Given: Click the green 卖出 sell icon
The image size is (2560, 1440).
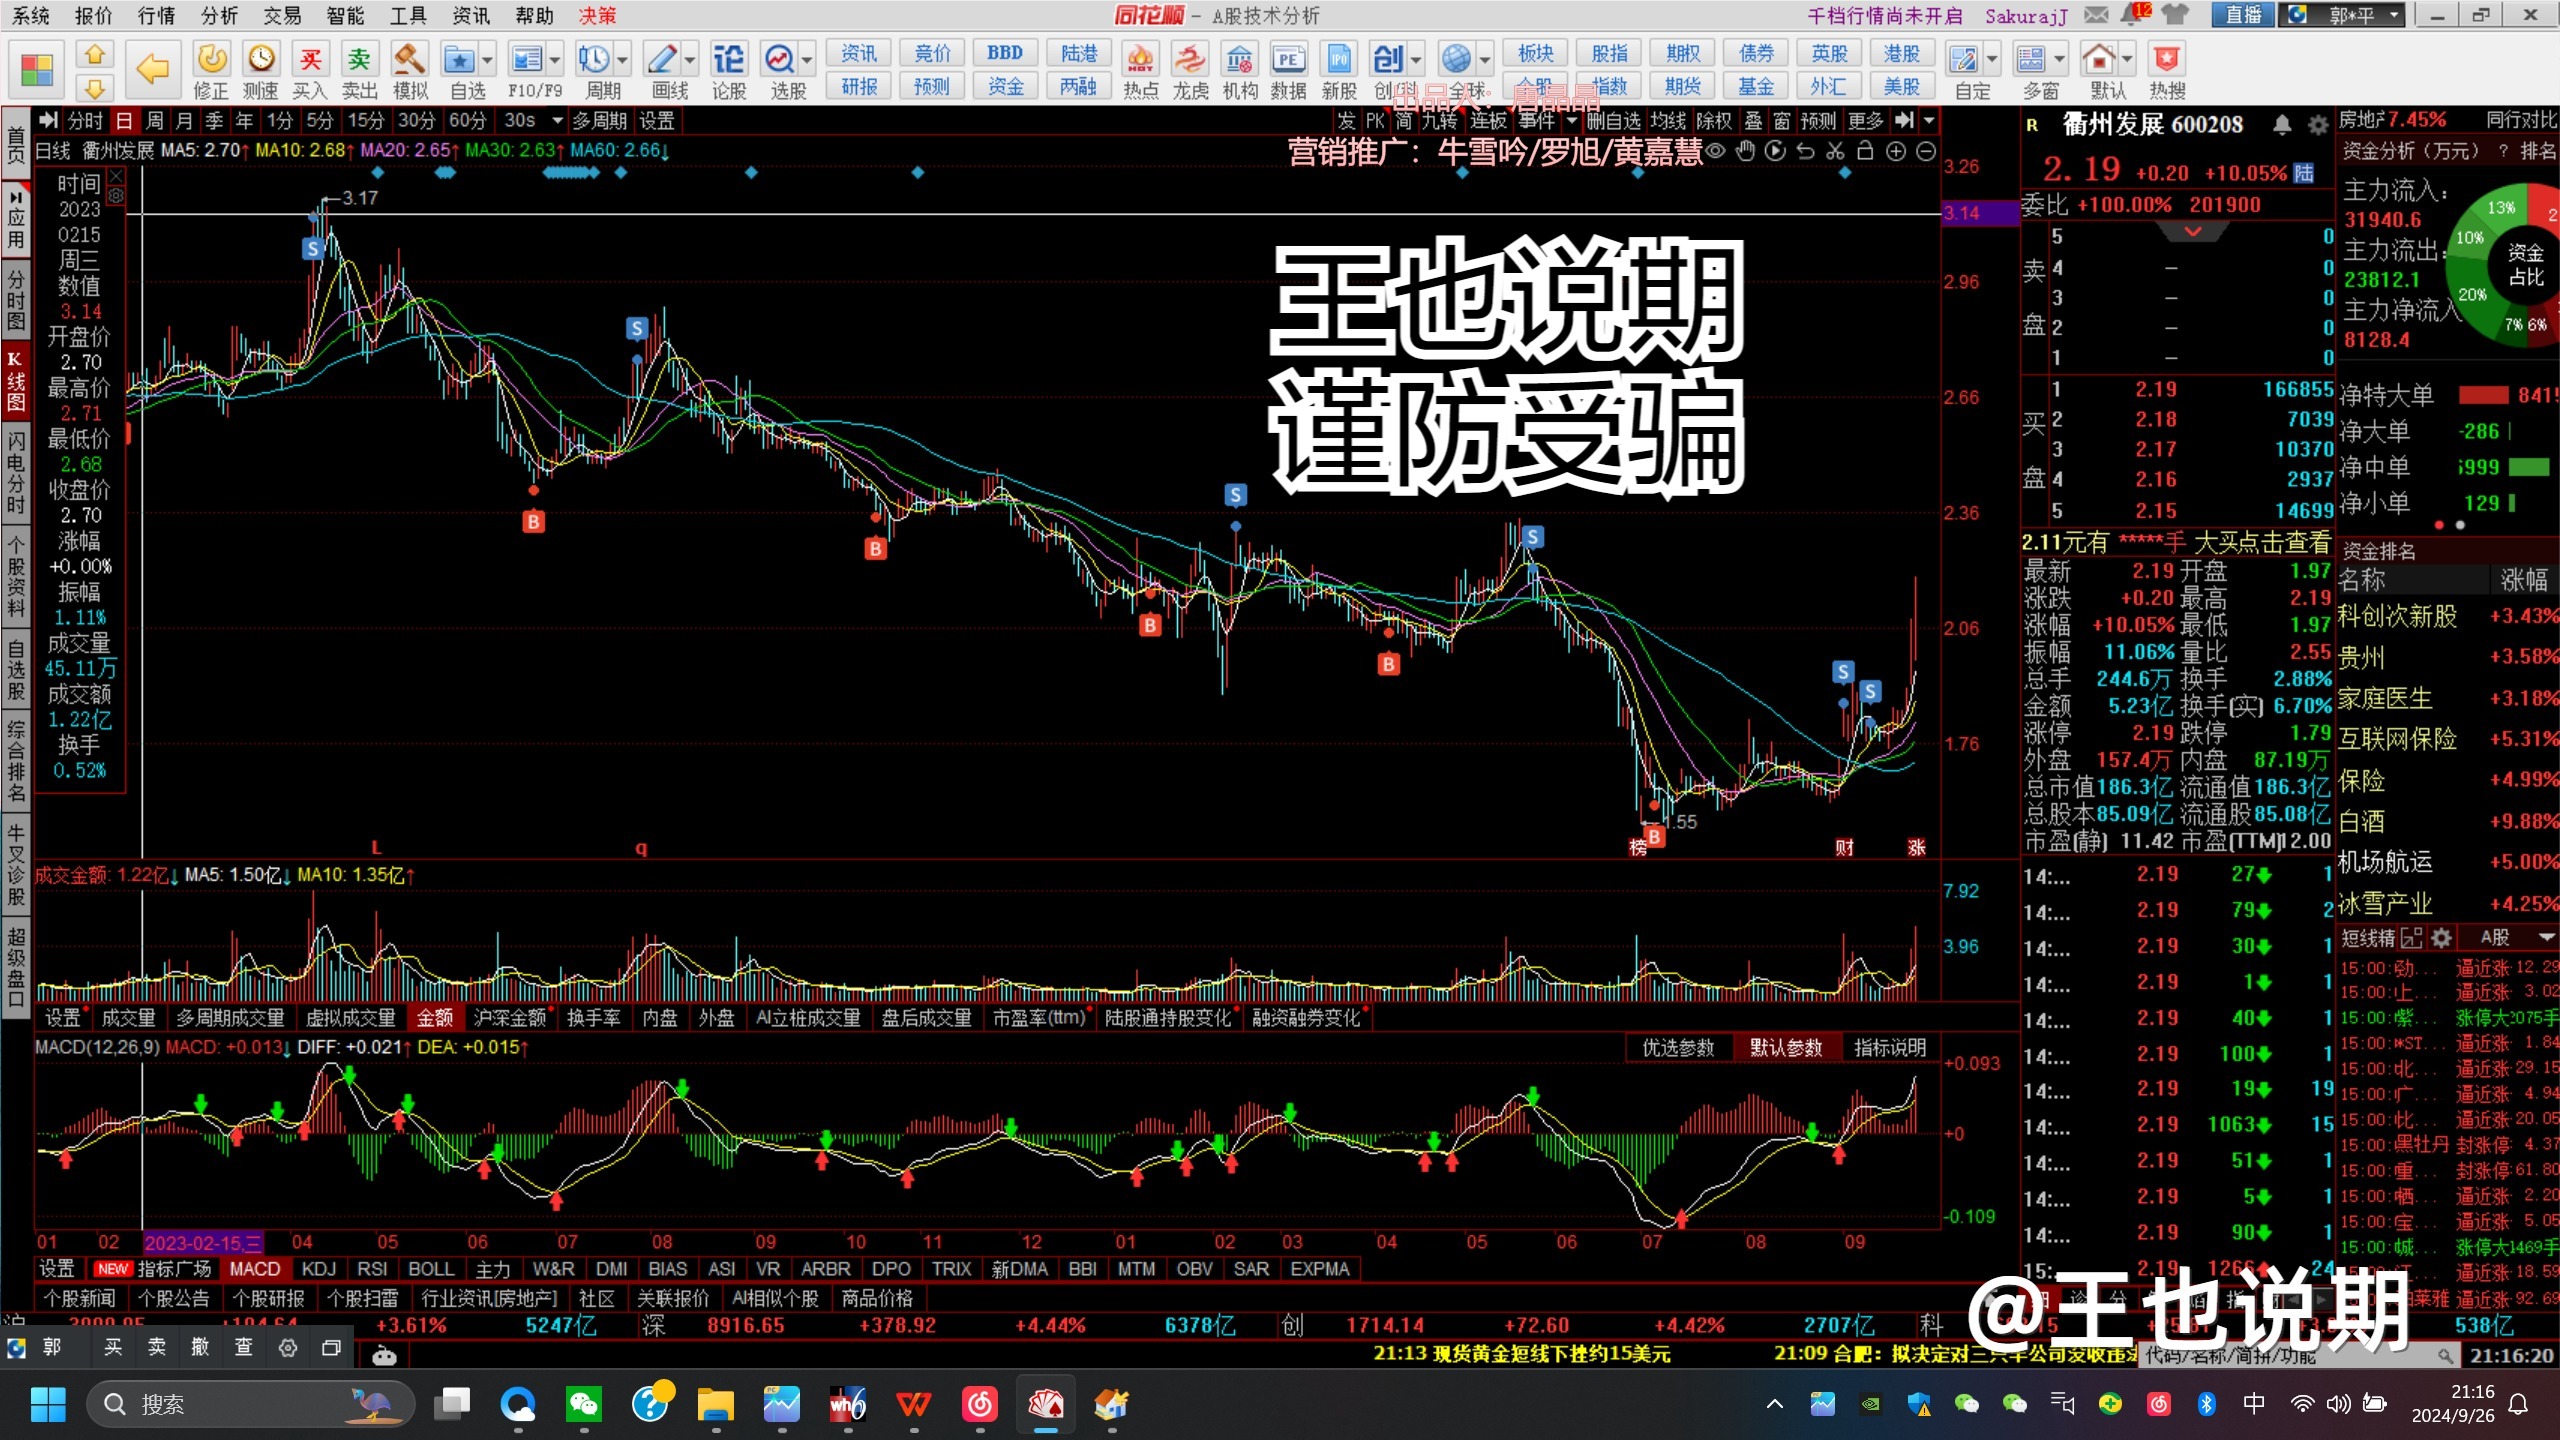Looking at the screenshot, I should point(359,59).
